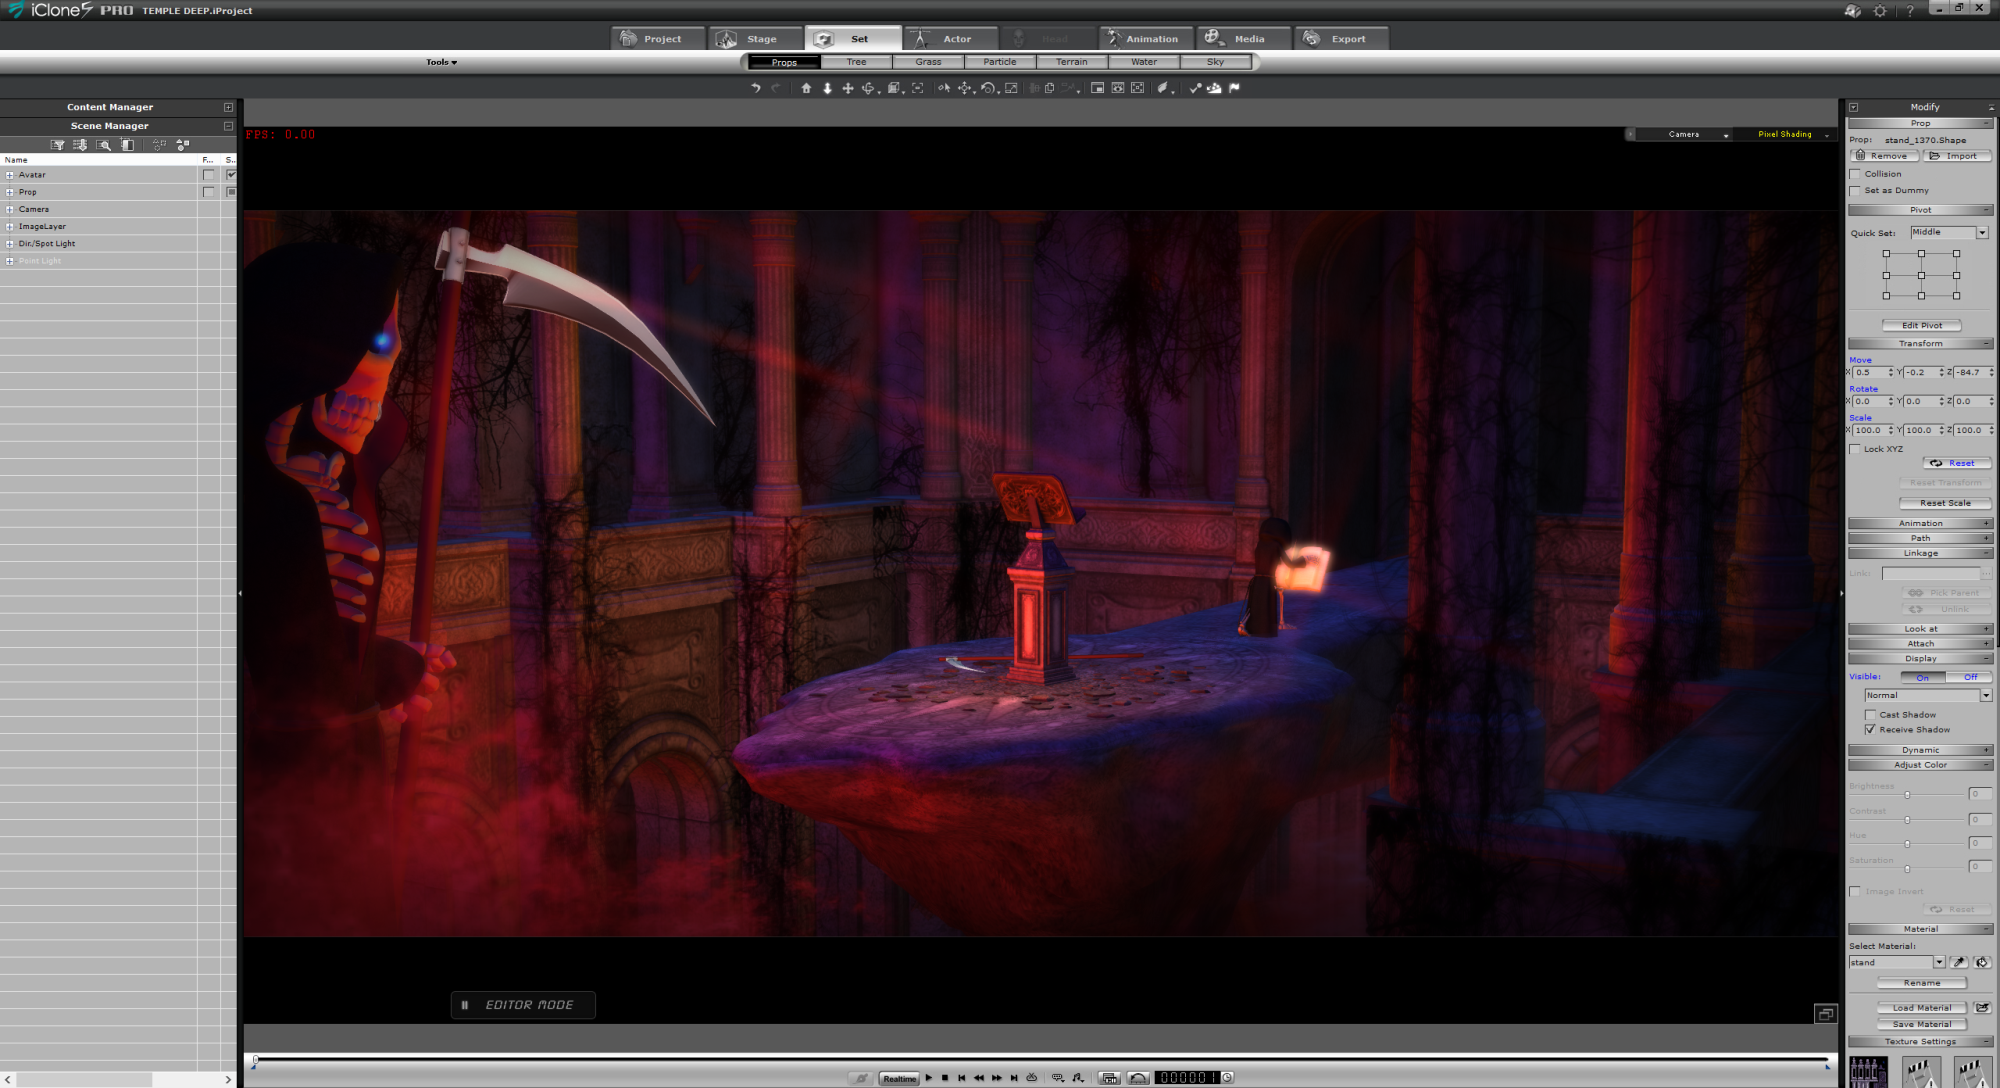Screen dimensions: 2000x1088
Task: Toggle the Prop row's F column checkbox
Action: [x=208, y=192]
